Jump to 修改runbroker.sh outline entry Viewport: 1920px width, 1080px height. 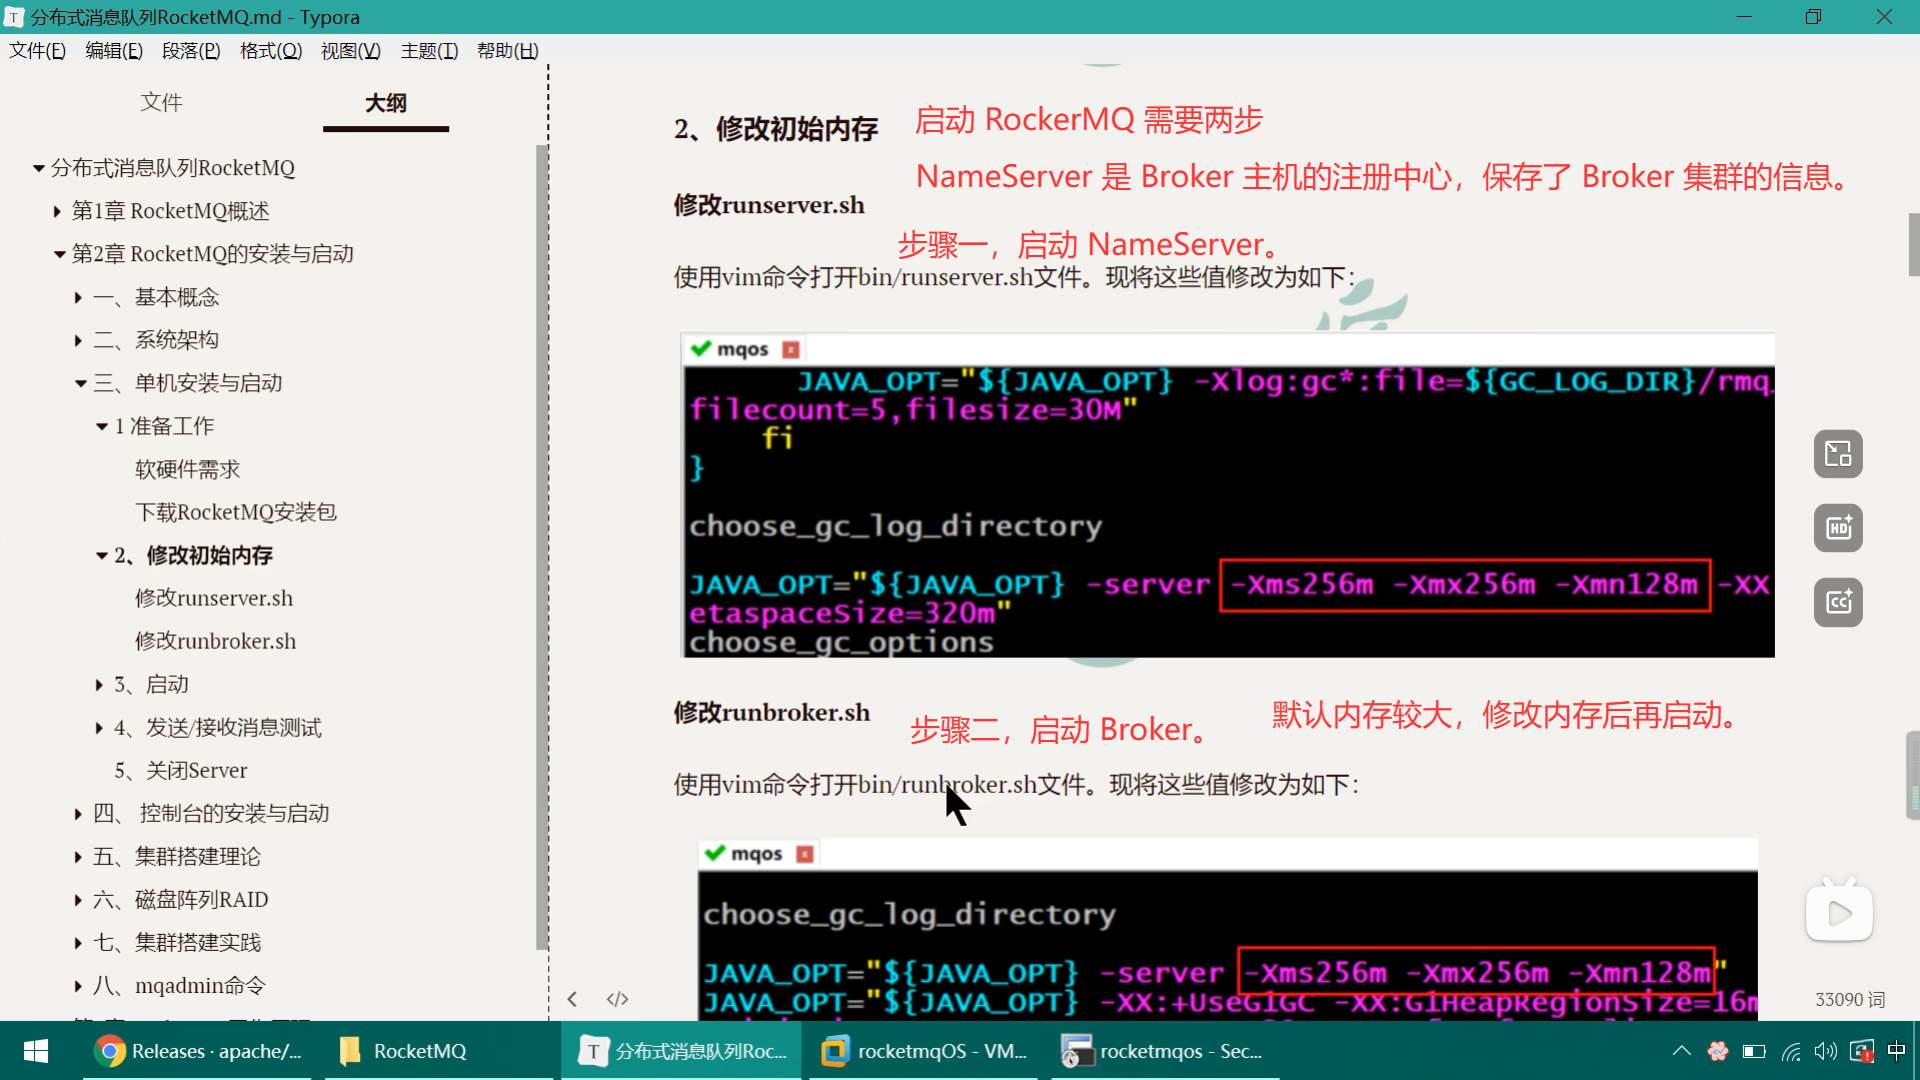215,641
